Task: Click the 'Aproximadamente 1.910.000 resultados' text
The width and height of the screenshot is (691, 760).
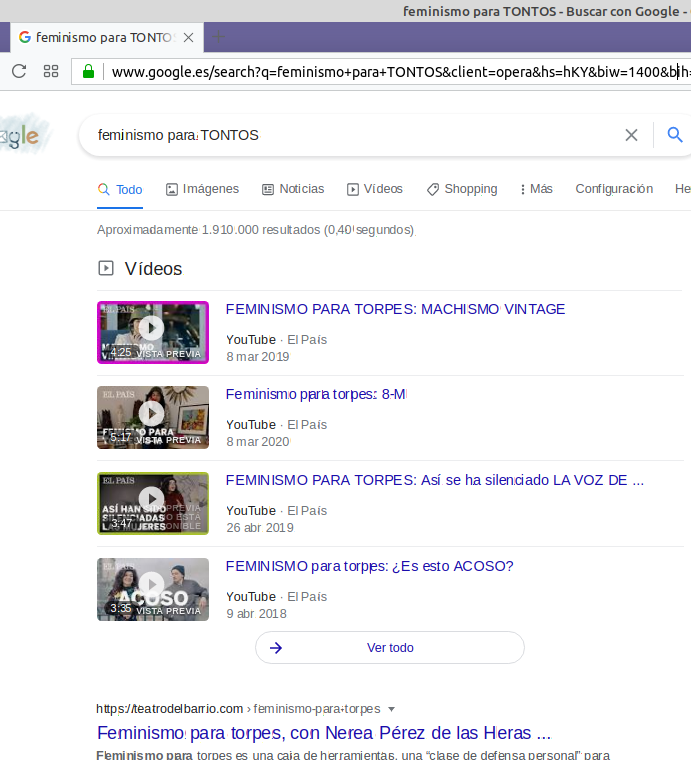Action: [256, 230]
